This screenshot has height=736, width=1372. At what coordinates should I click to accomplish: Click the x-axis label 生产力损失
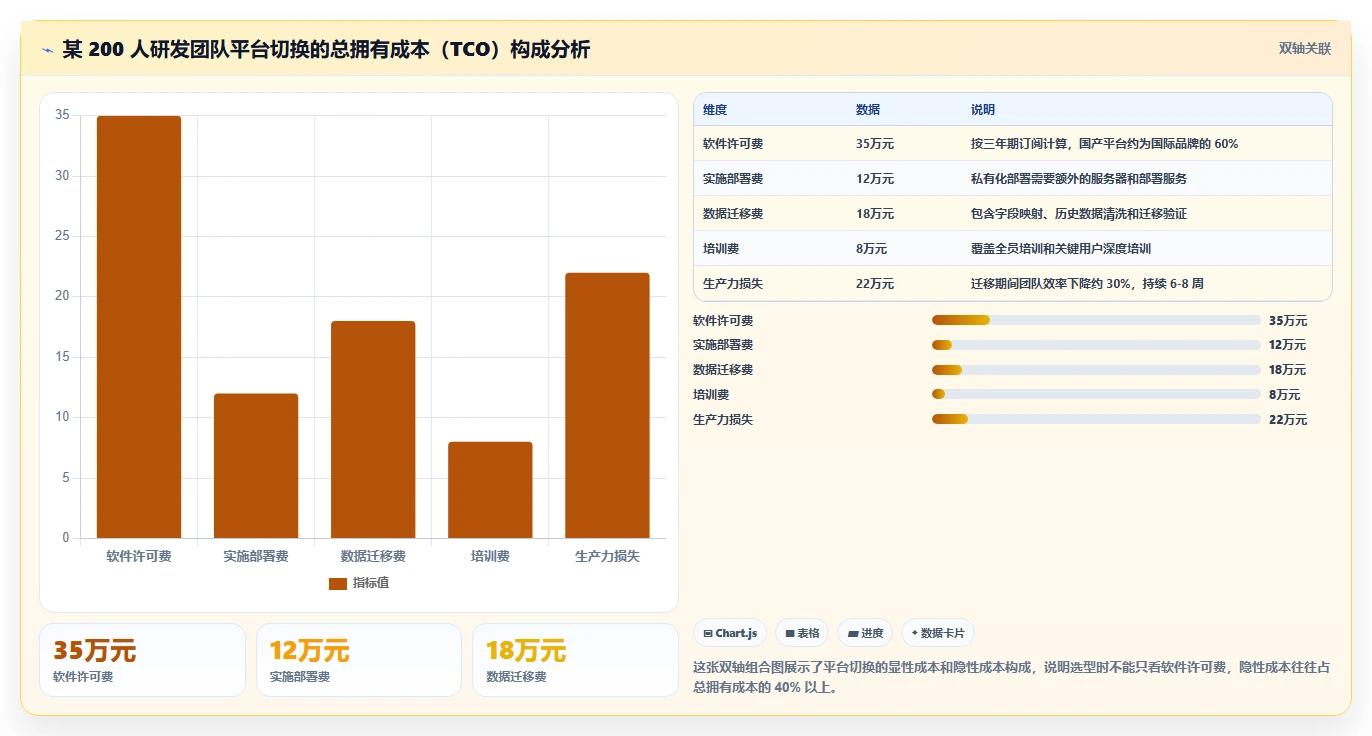[607, 556]
